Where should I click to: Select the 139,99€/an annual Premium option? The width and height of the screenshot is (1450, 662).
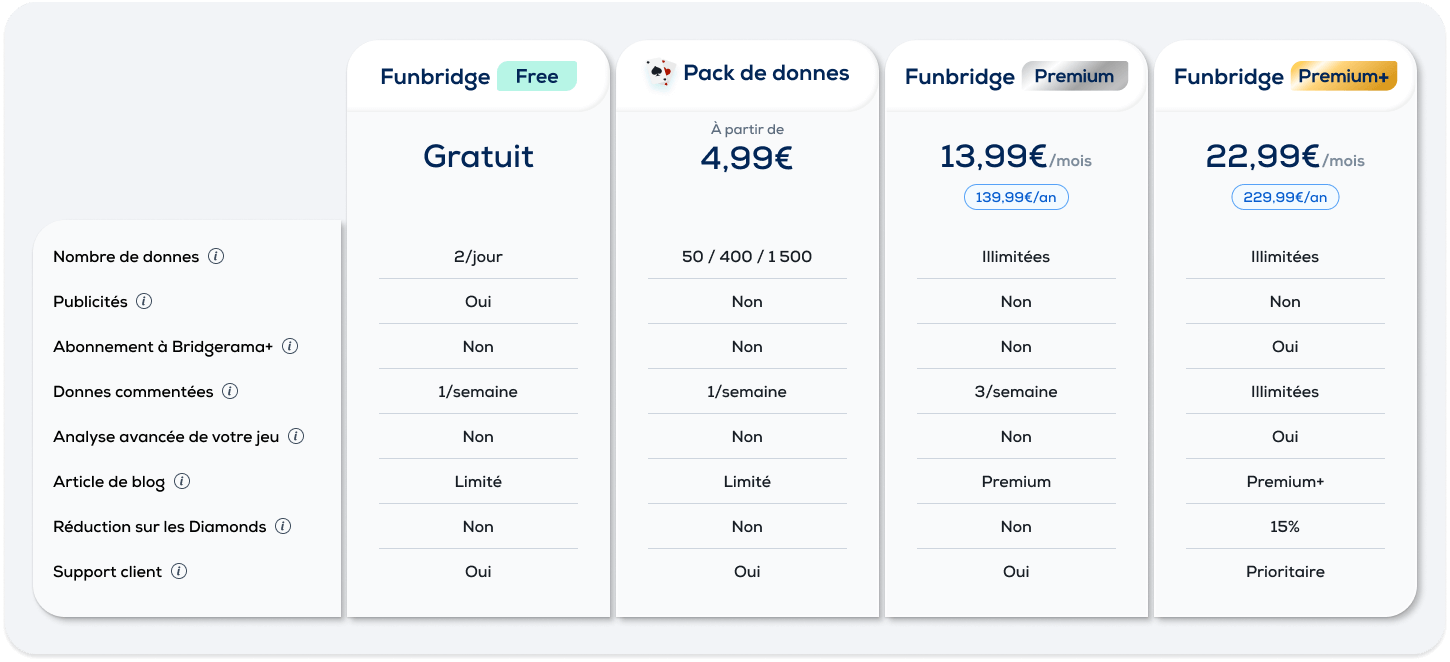(x=1016, y=197)
